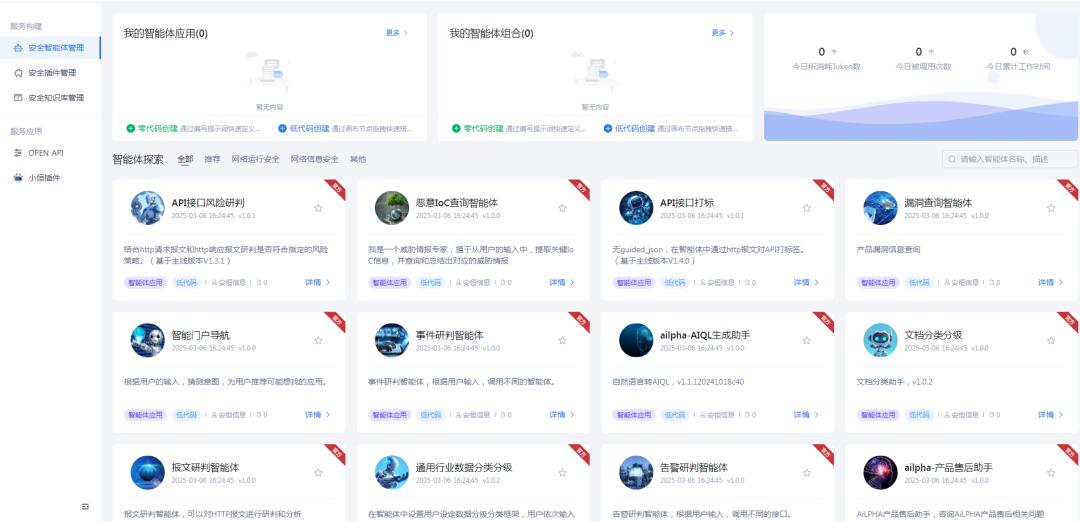
Task: Select the 网络运行安全 tab
Action: 256,159
